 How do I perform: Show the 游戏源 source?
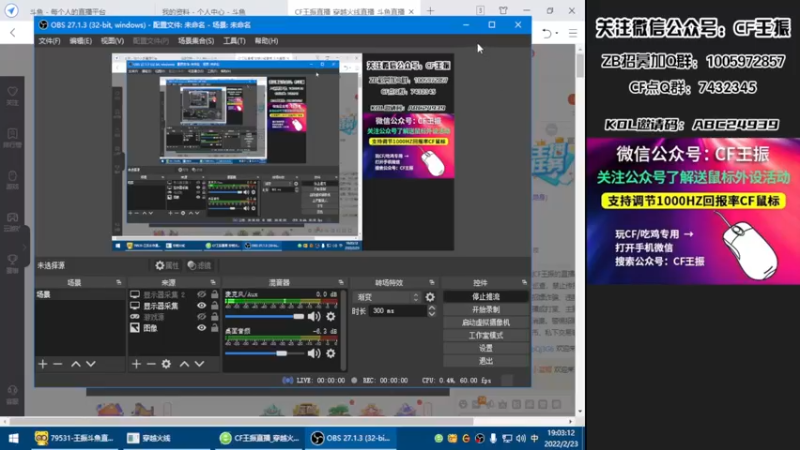[202, 317]
